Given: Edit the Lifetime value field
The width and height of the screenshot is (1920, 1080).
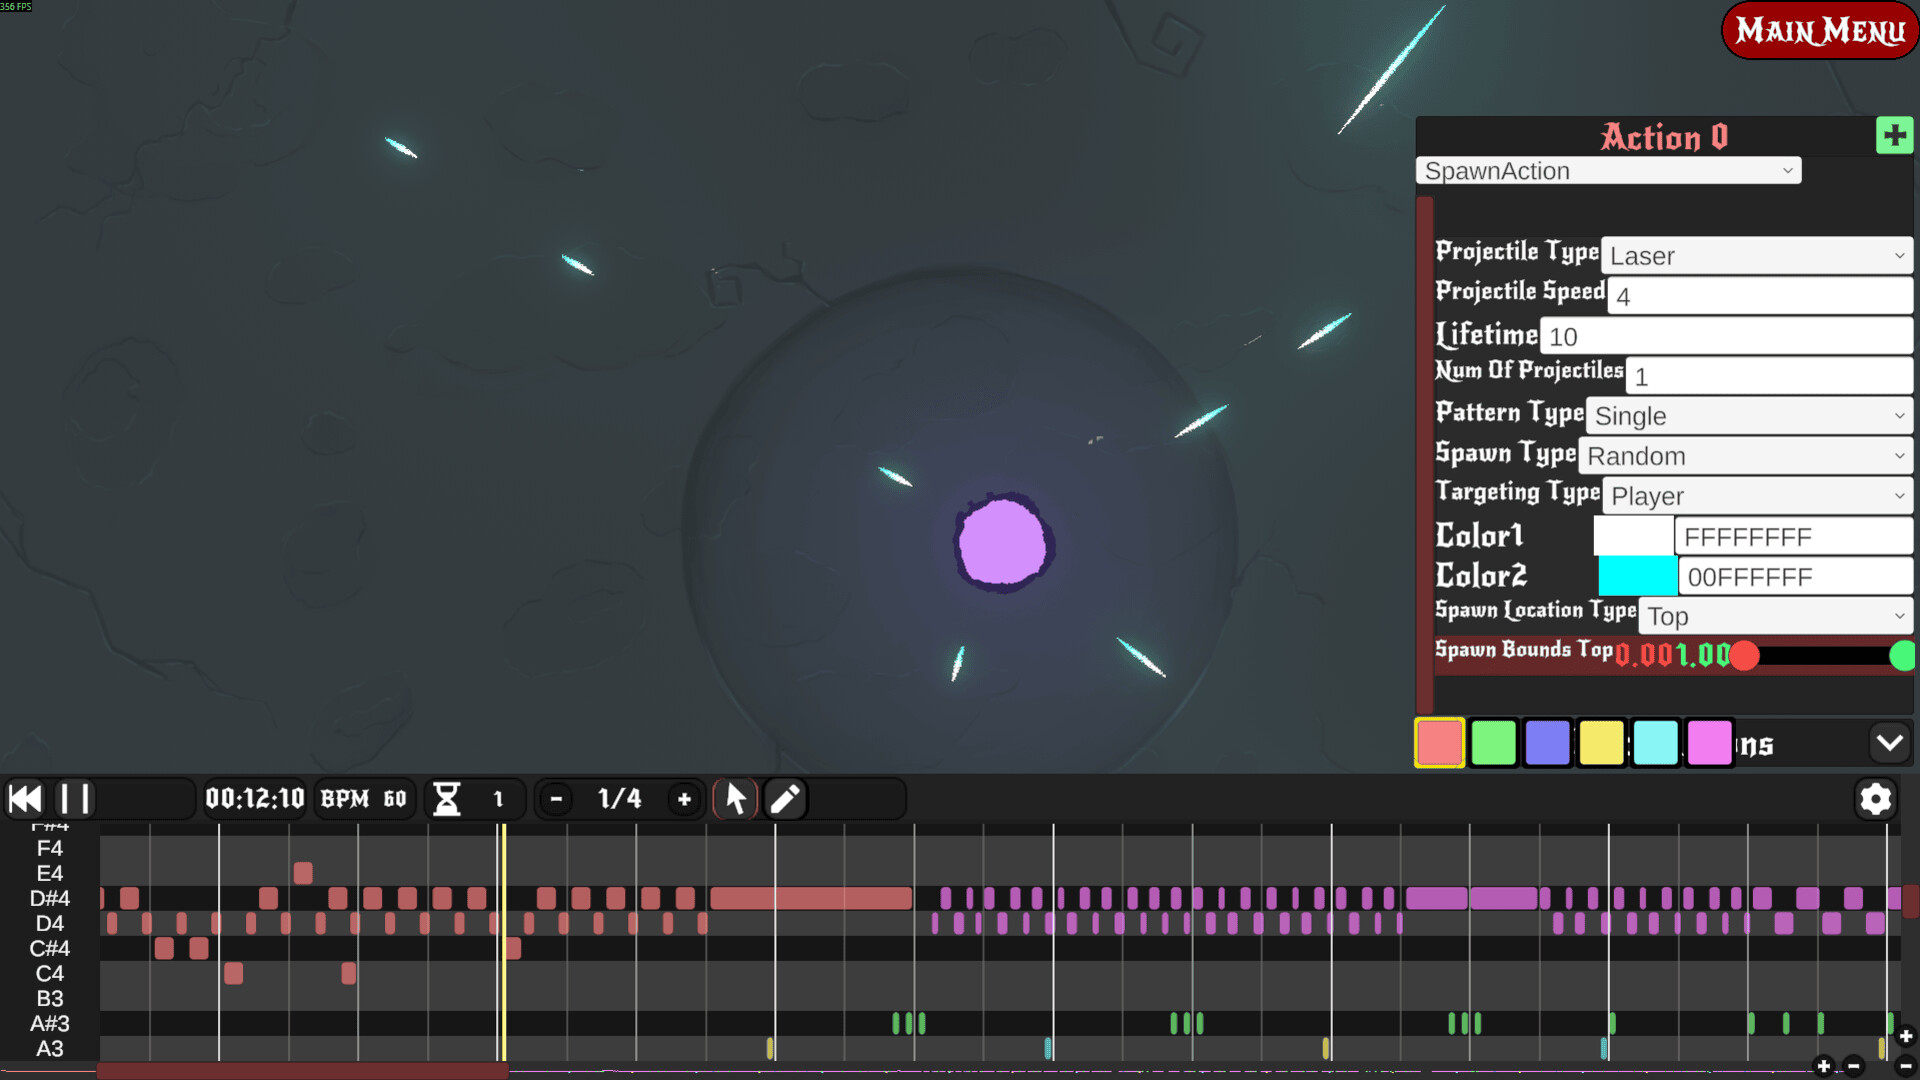Looking at the screenshot, I should pos(1725,335).
